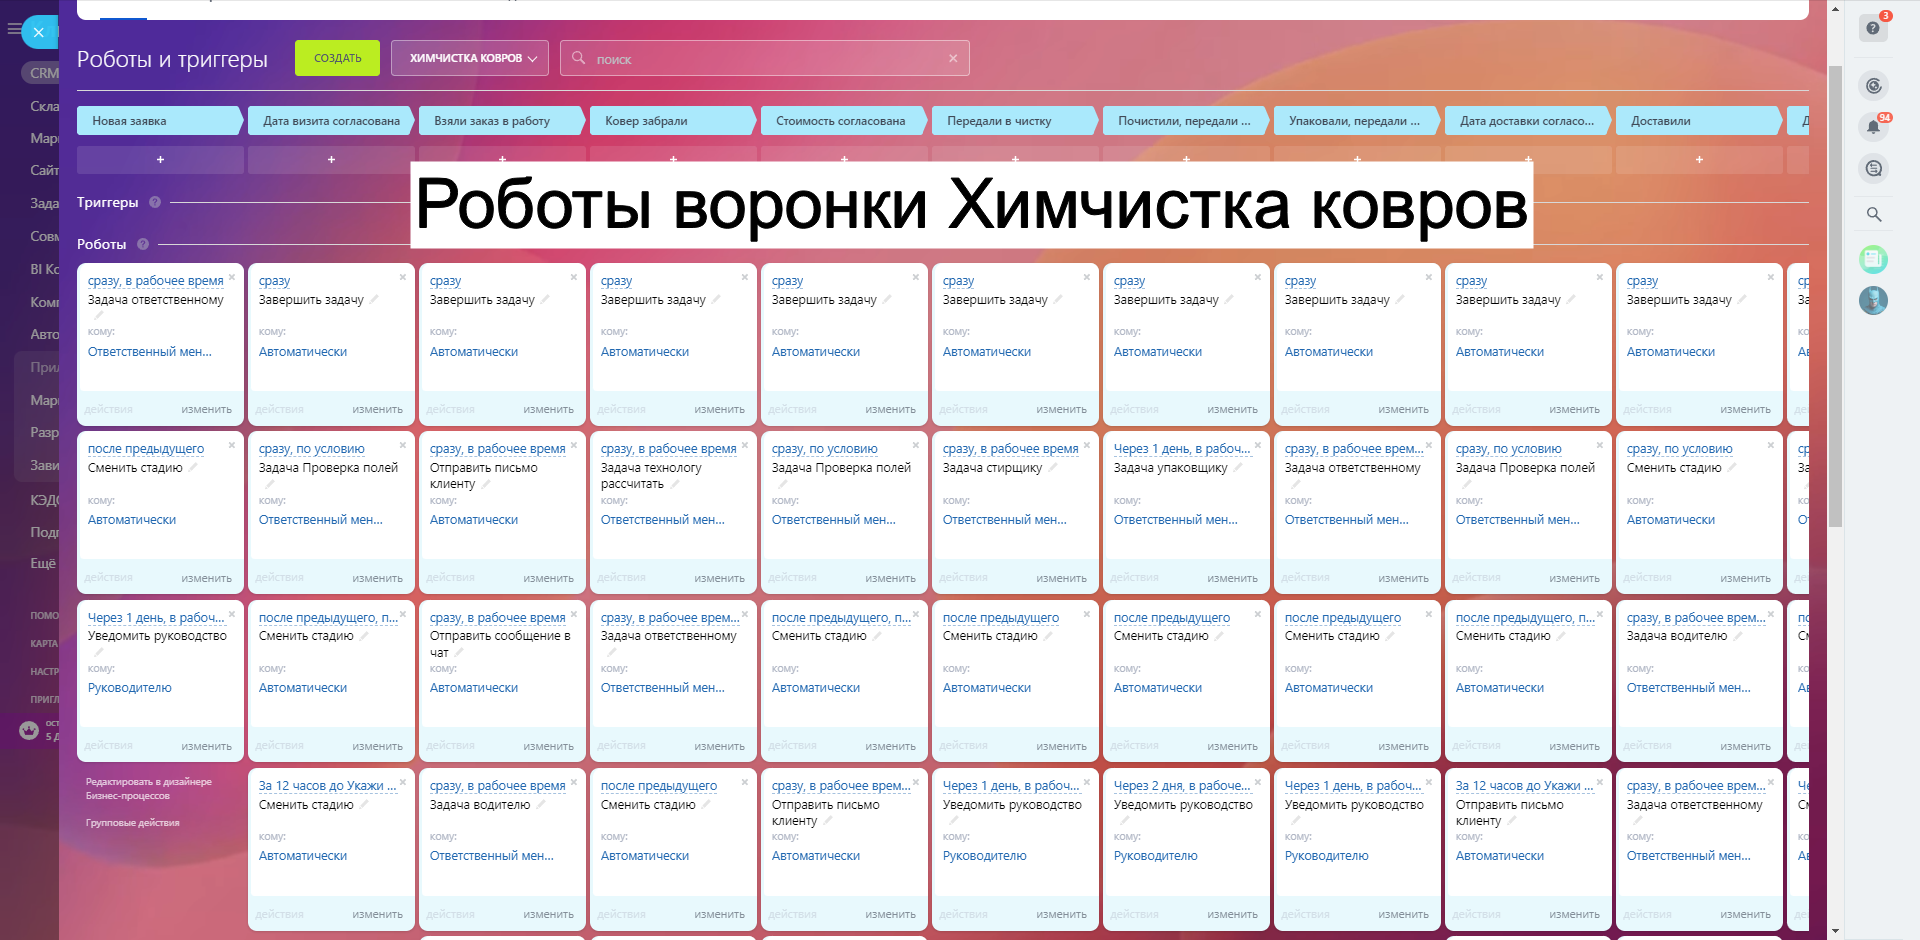The width and height of the screenshot is (1920, 940).
Task: Click the magnifier icon in right sidebar
Action: [x=1873, y=214]
